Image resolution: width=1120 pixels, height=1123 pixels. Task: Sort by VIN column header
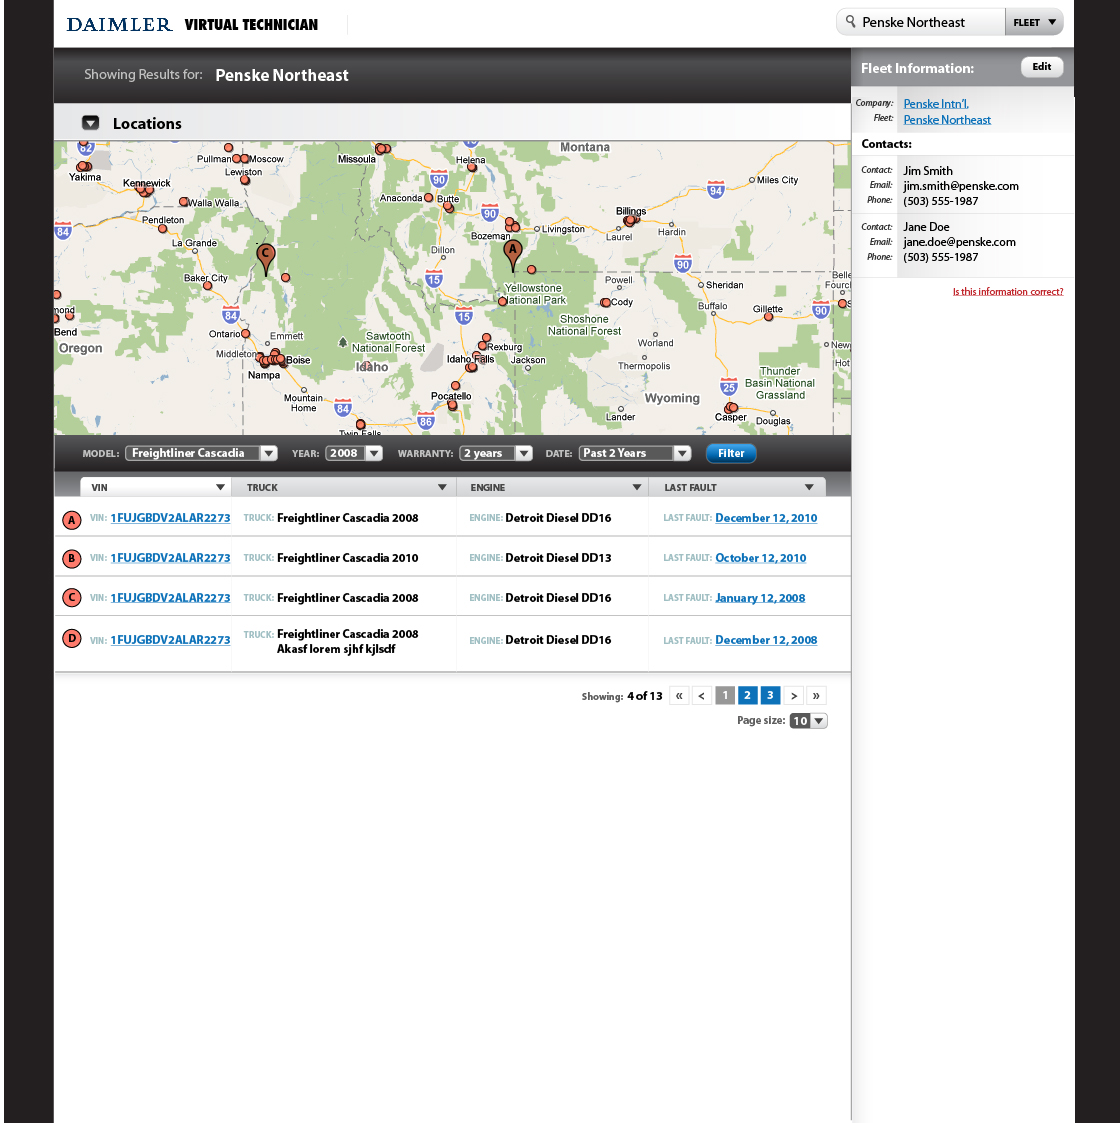tap(155, 487)
